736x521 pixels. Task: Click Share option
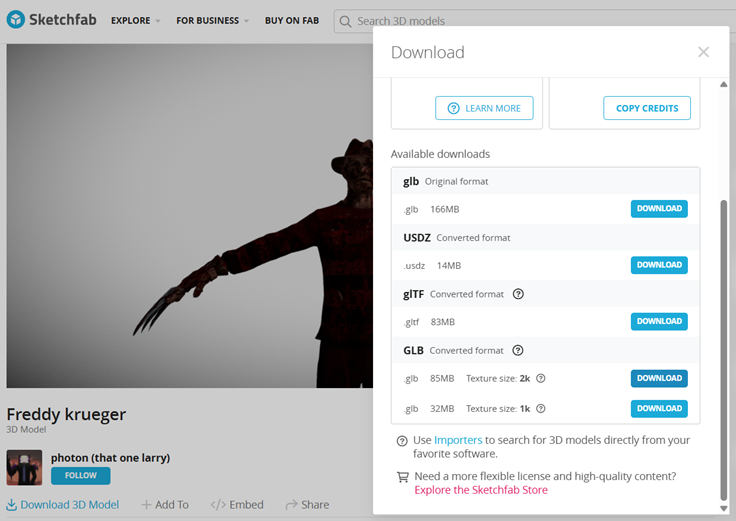(x=307, y=505)
